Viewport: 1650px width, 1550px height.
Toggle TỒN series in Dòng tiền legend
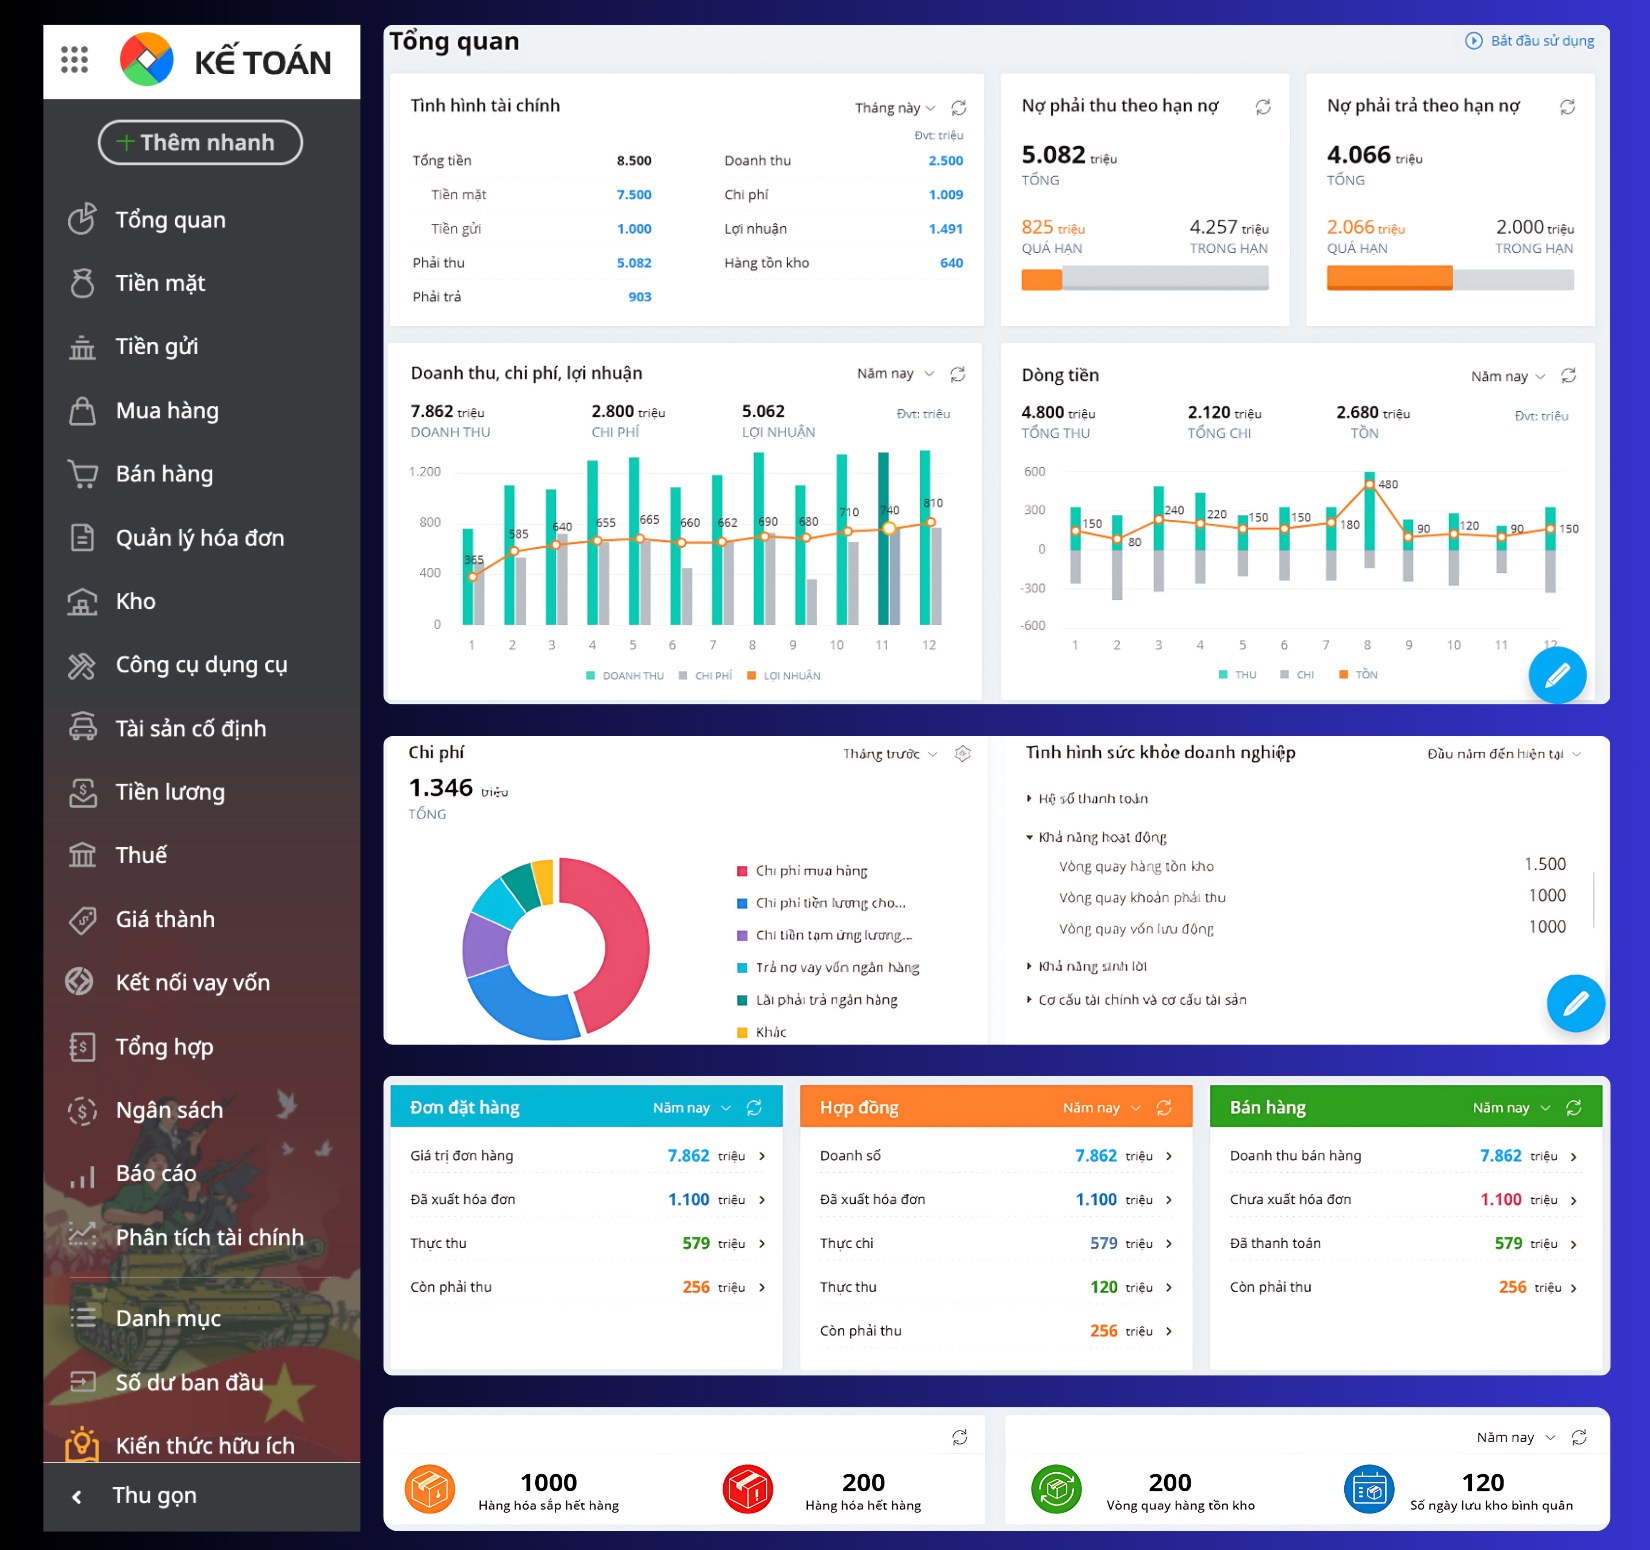[1358, 675]
